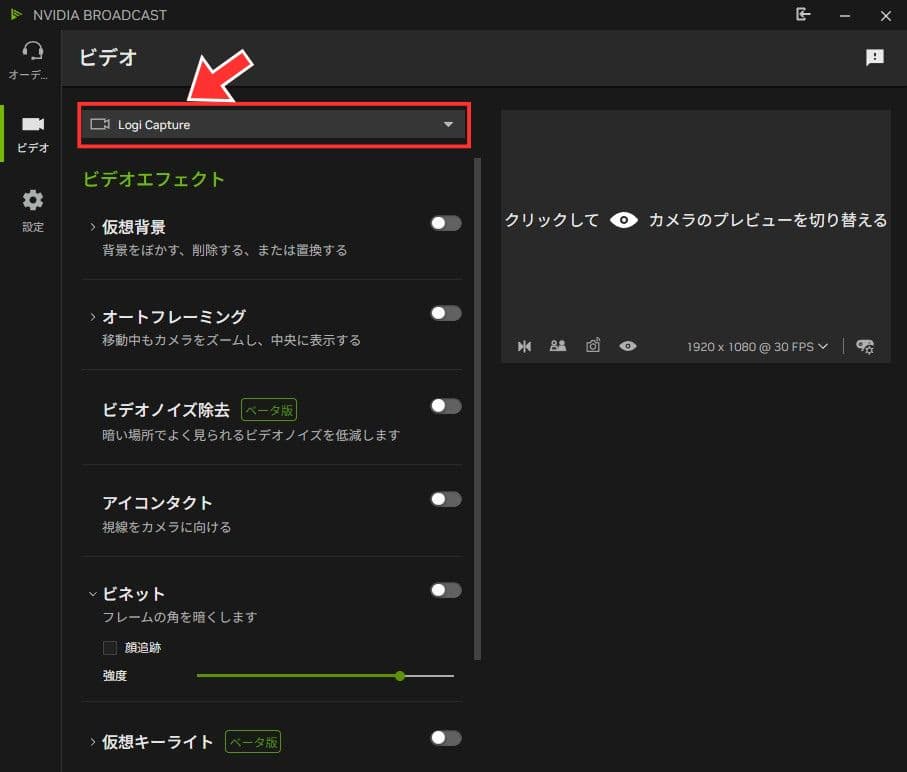907x772 pixels.
Task: Toggle preview with the small eye icon
Action: coord(628,346)
